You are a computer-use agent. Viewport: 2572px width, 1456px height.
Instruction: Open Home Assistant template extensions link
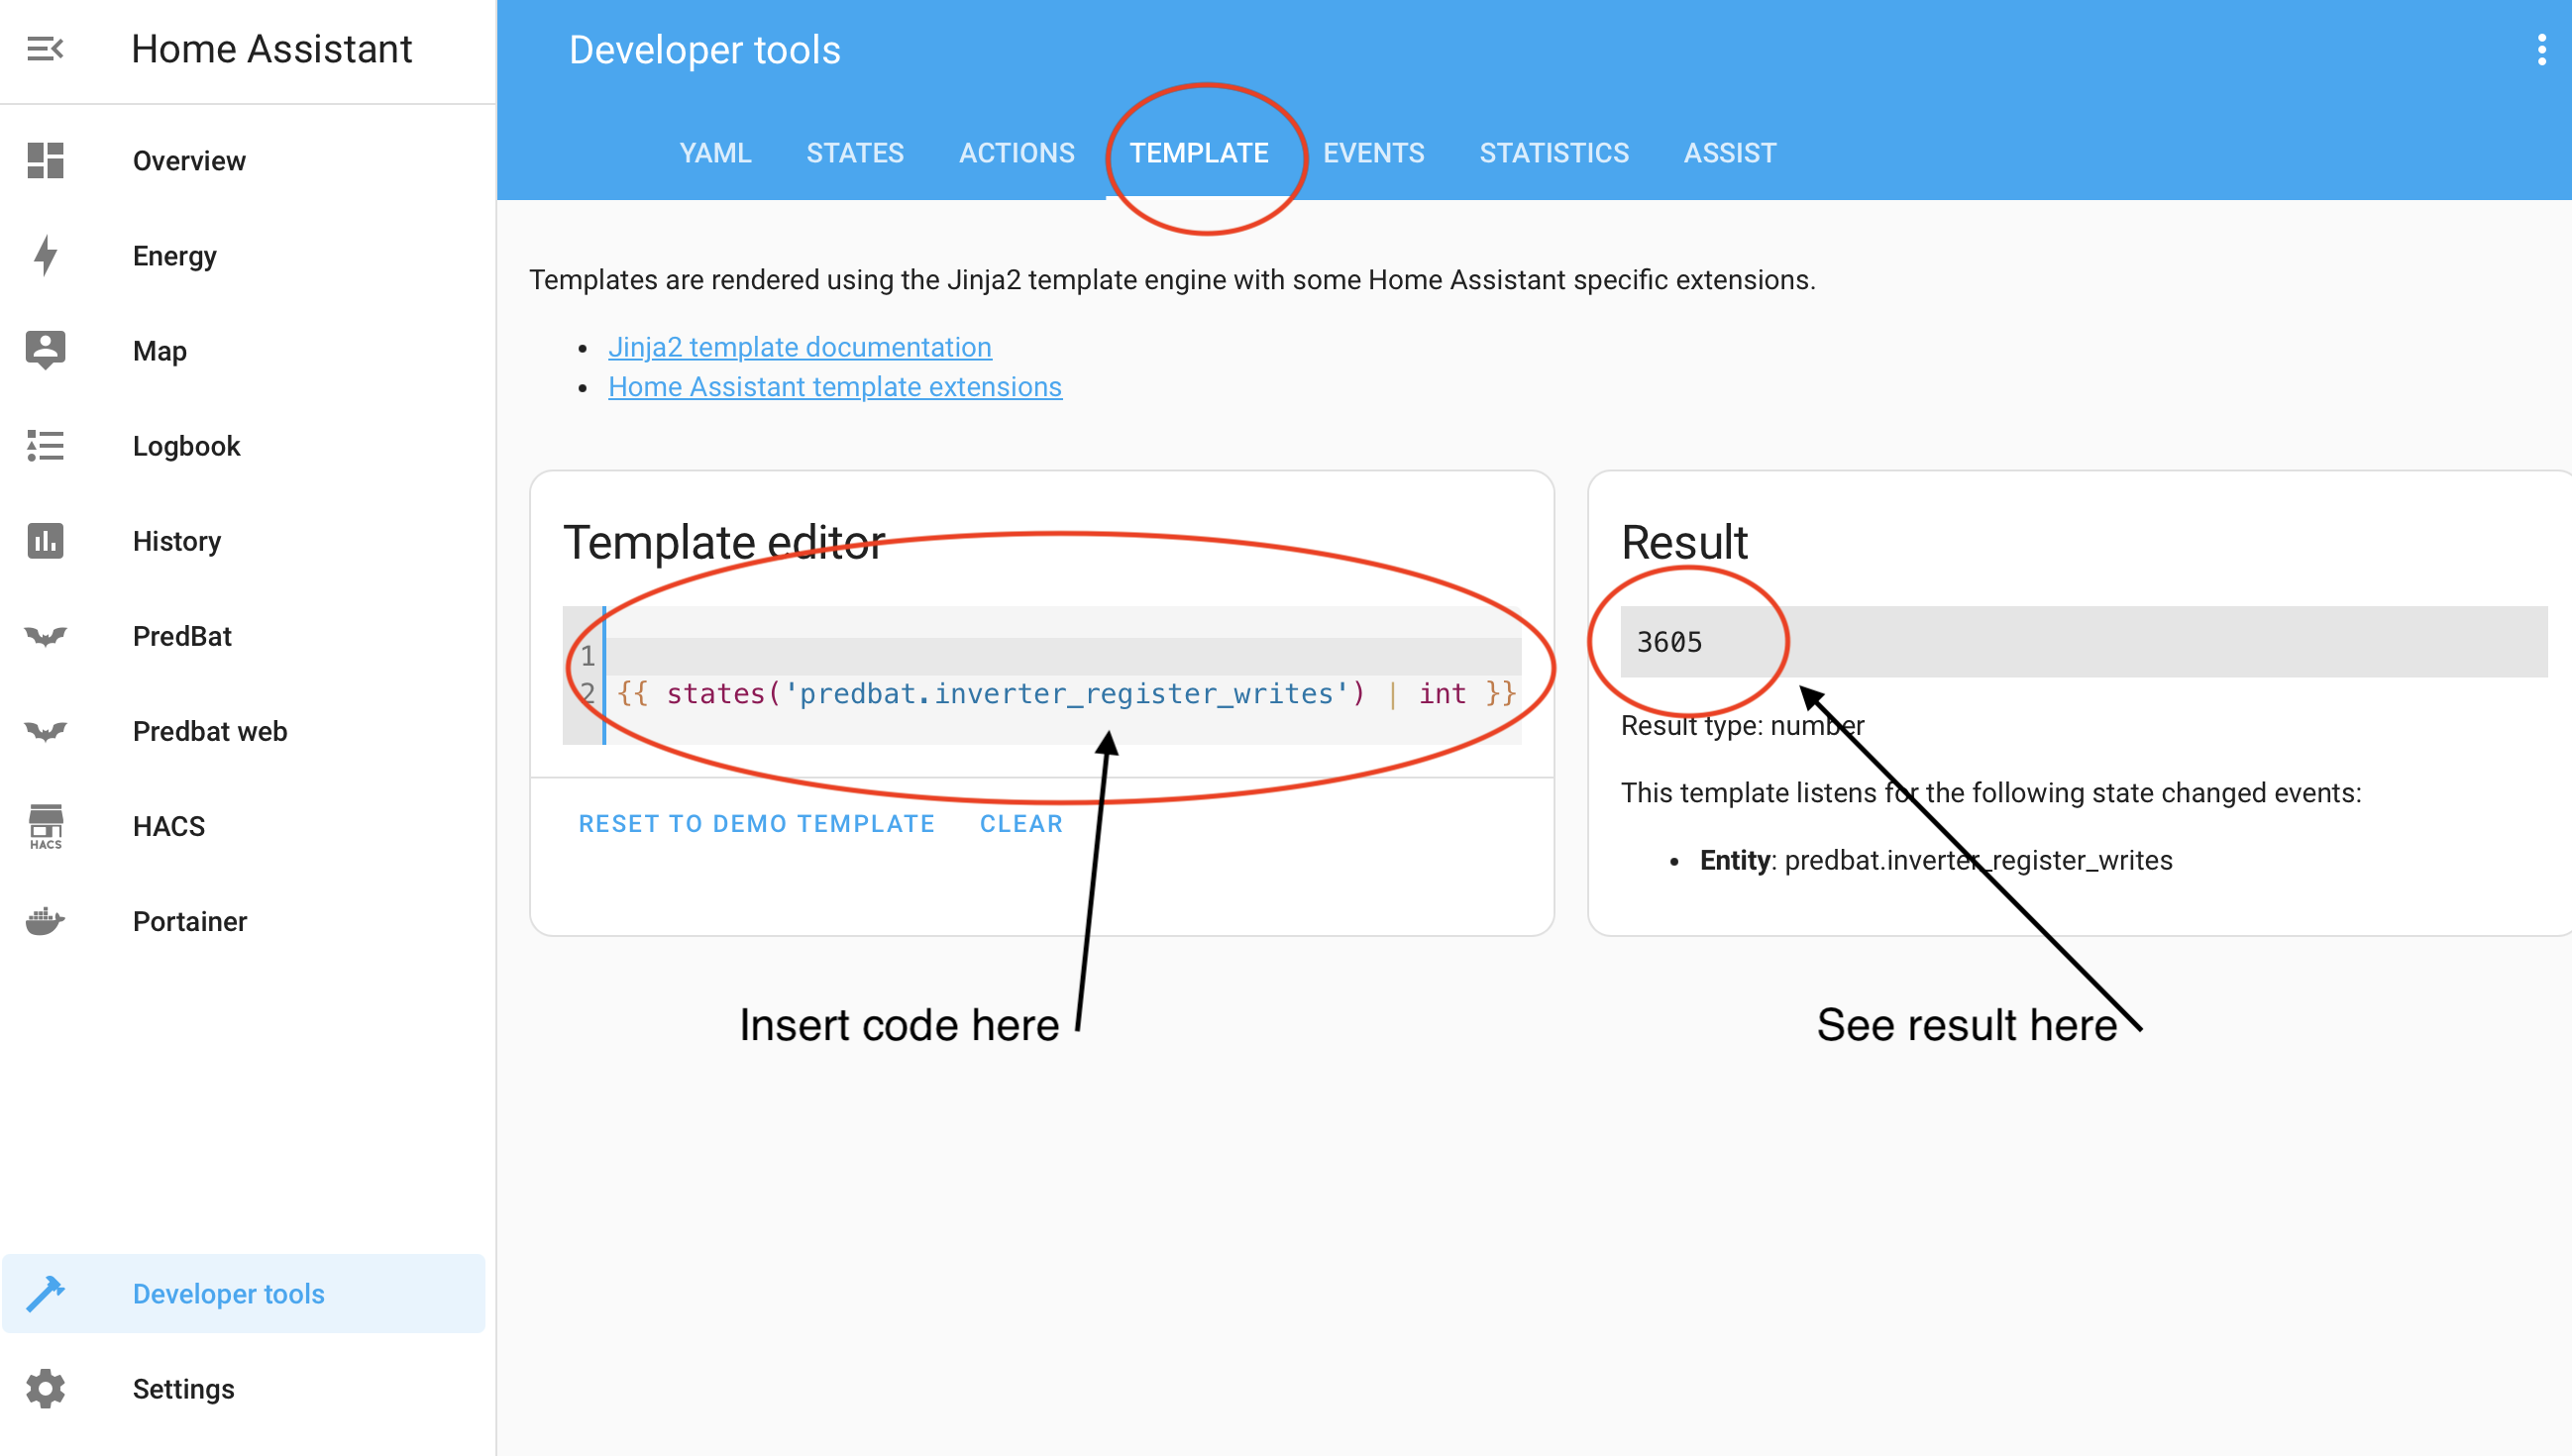834,387
